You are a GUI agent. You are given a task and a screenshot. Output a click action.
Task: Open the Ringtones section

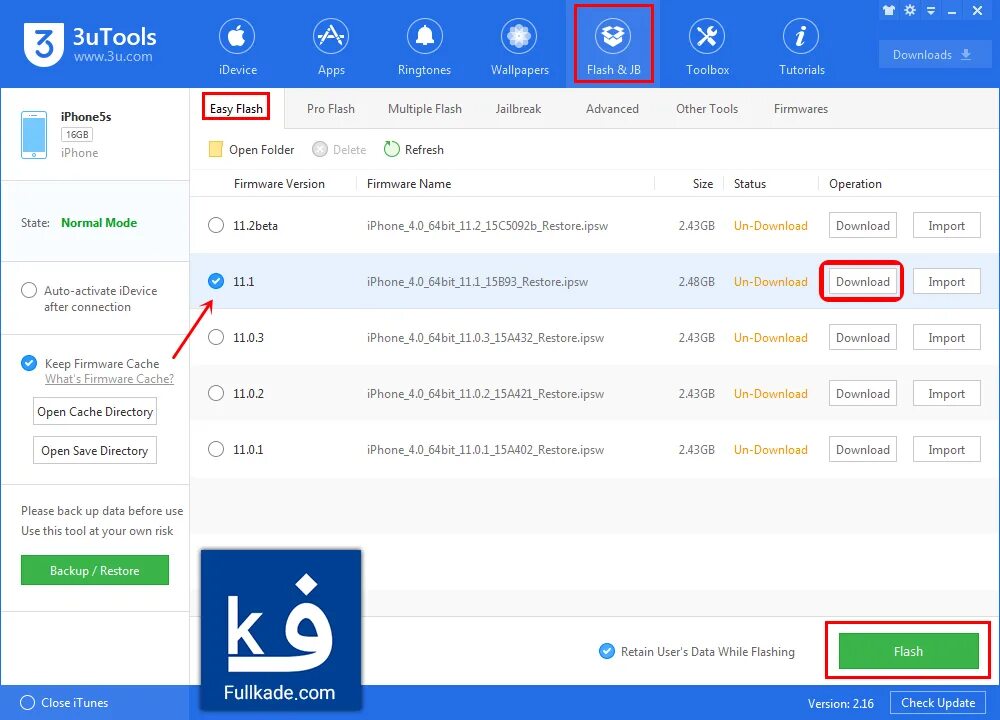point(424,47)
